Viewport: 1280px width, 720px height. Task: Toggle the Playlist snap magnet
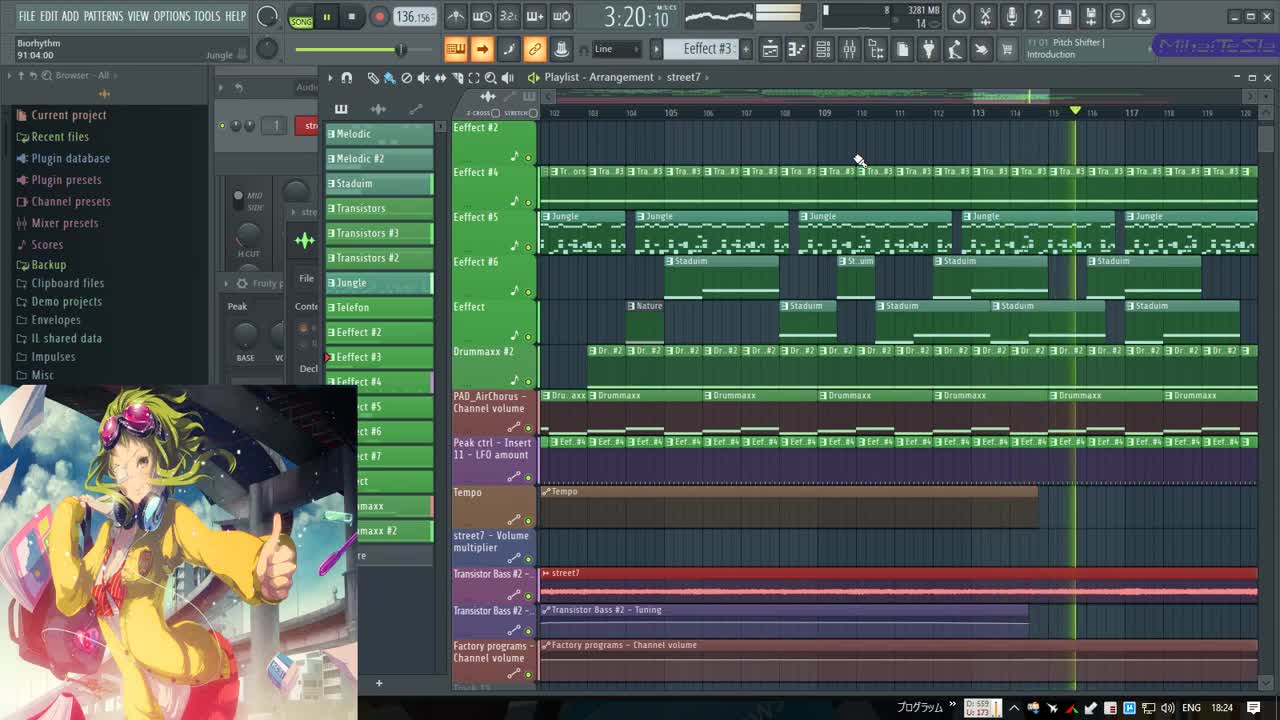tap(346, 78)
